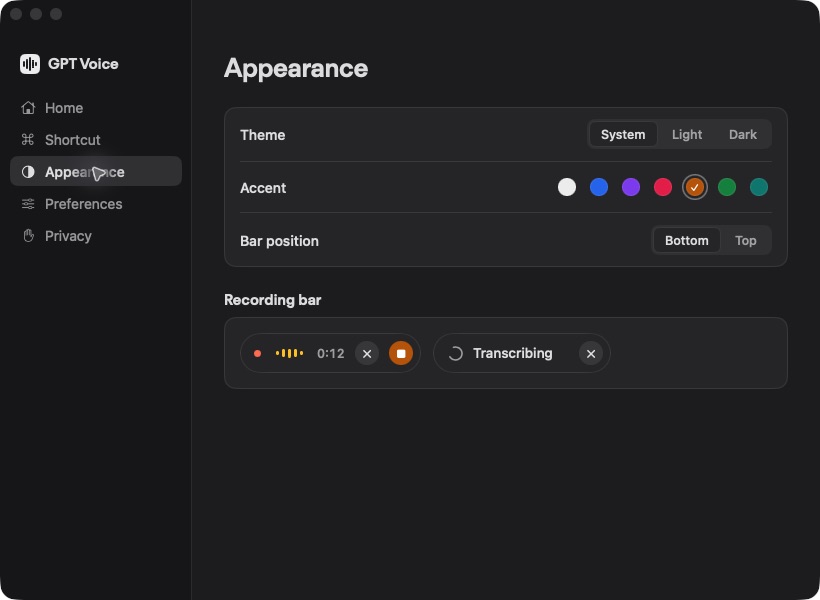Click the Preferences sliders icon
This screenshot has width=820, height=600.
click(x=28, y=203)
